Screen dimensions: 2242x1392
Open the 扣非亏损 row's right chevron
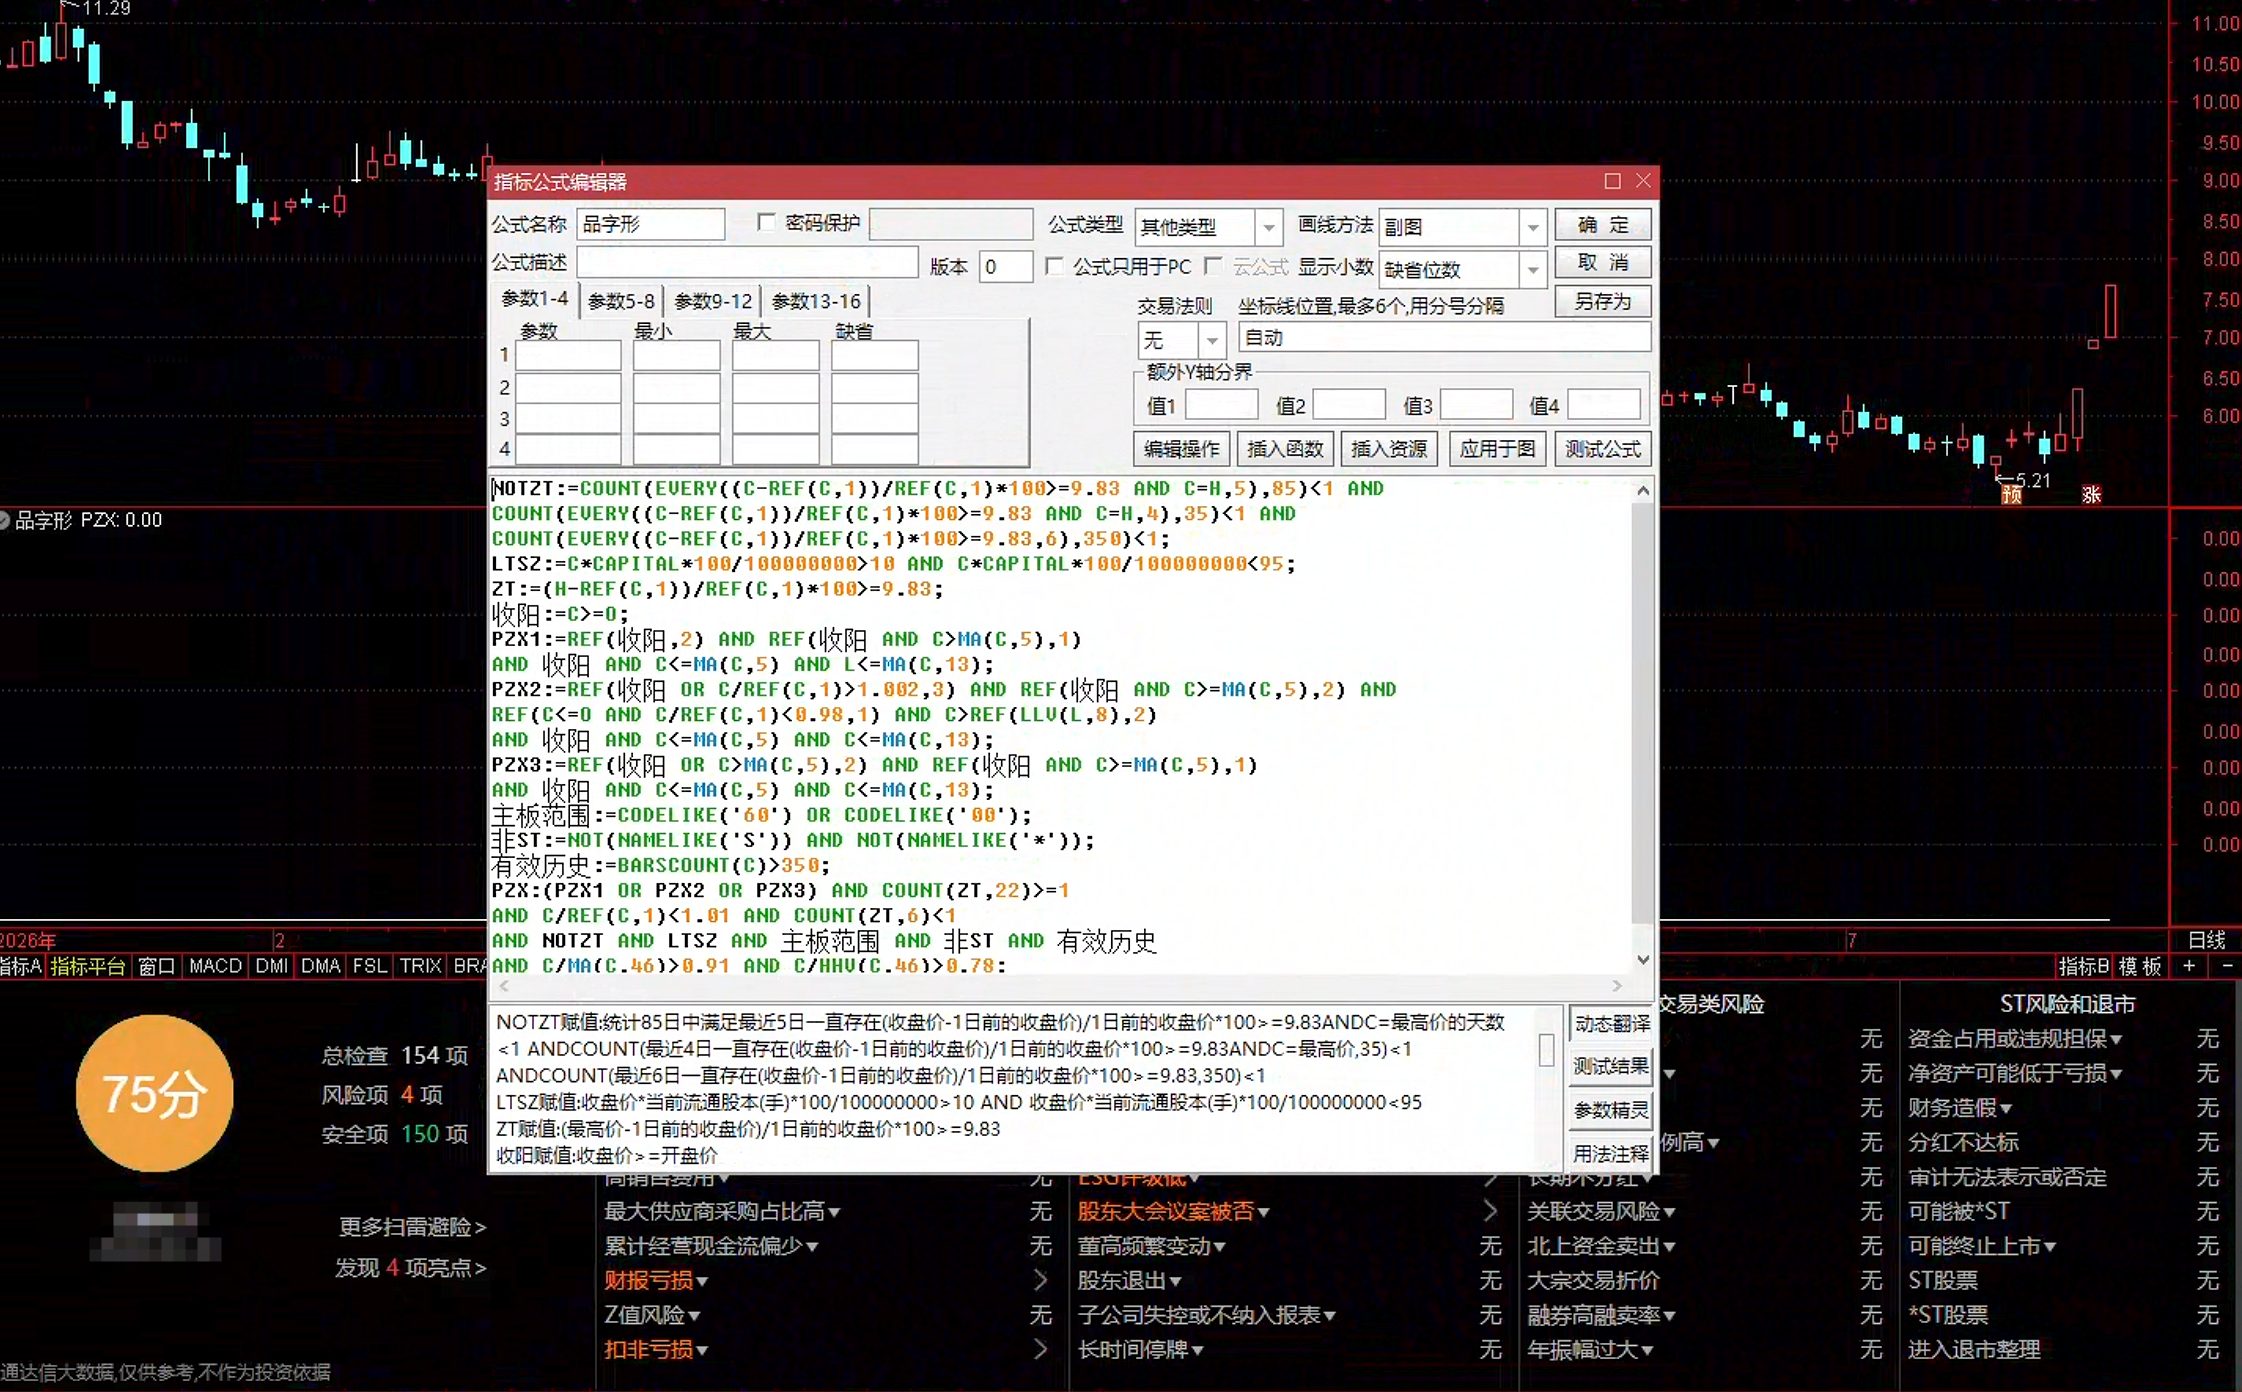click(1040, 1349)
